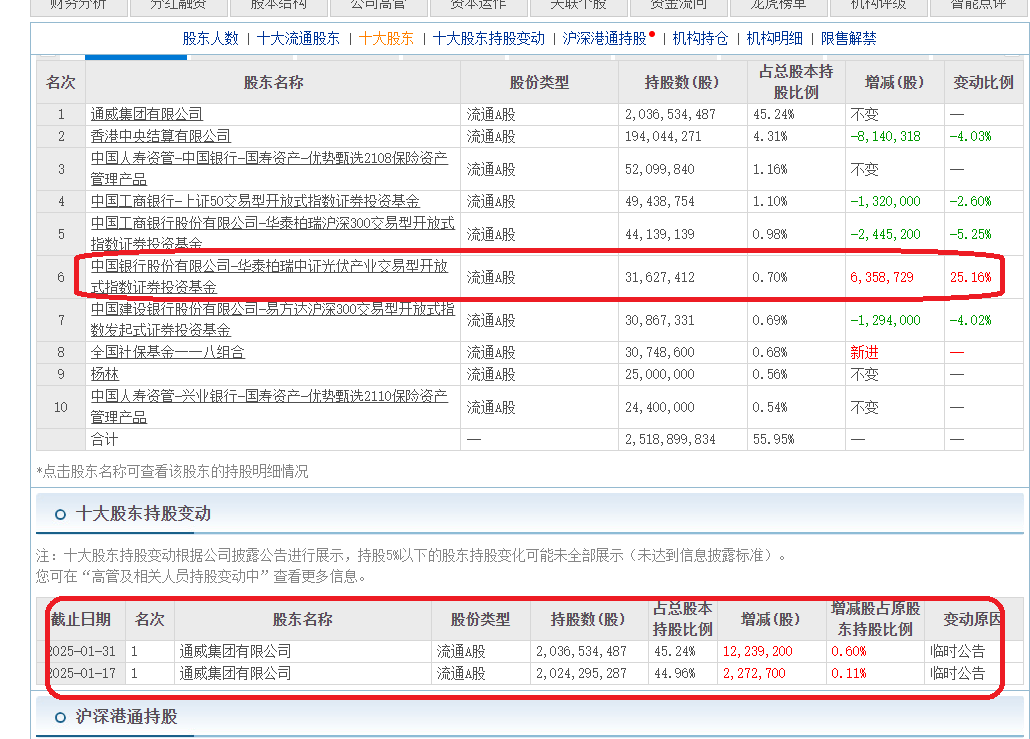Select the 沪深港通持股 section heading at the bottom

[x=126, y=716]
